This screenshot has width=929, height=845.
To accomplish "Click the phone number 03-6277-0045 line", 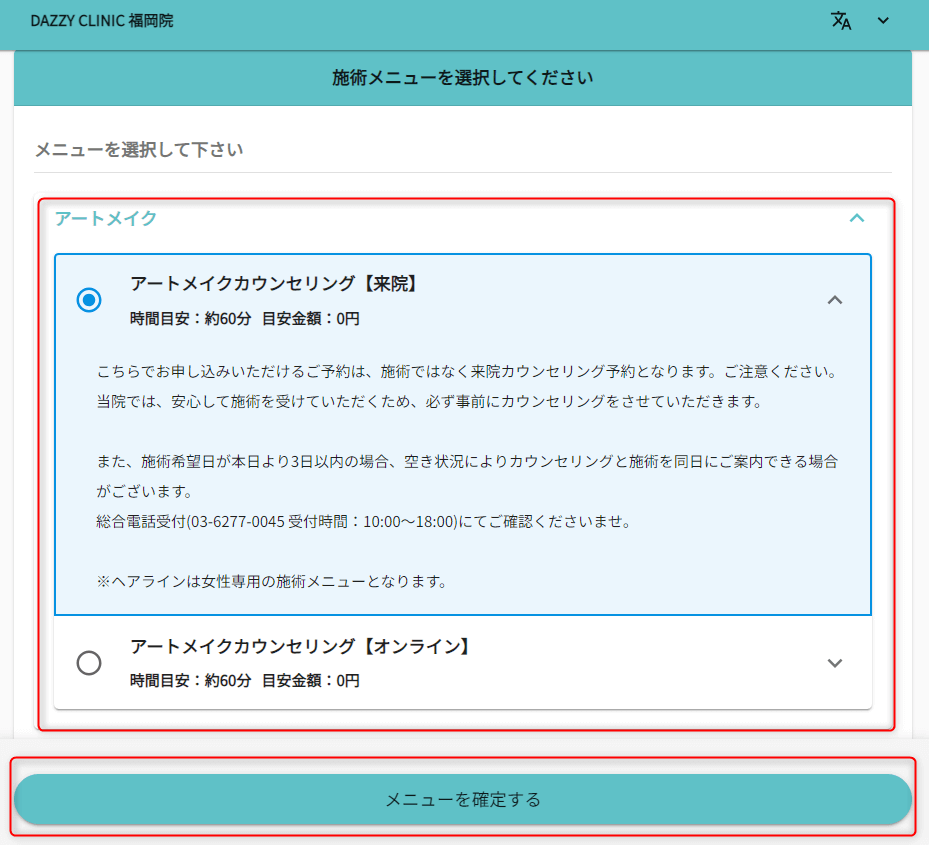I will [363, 521].
